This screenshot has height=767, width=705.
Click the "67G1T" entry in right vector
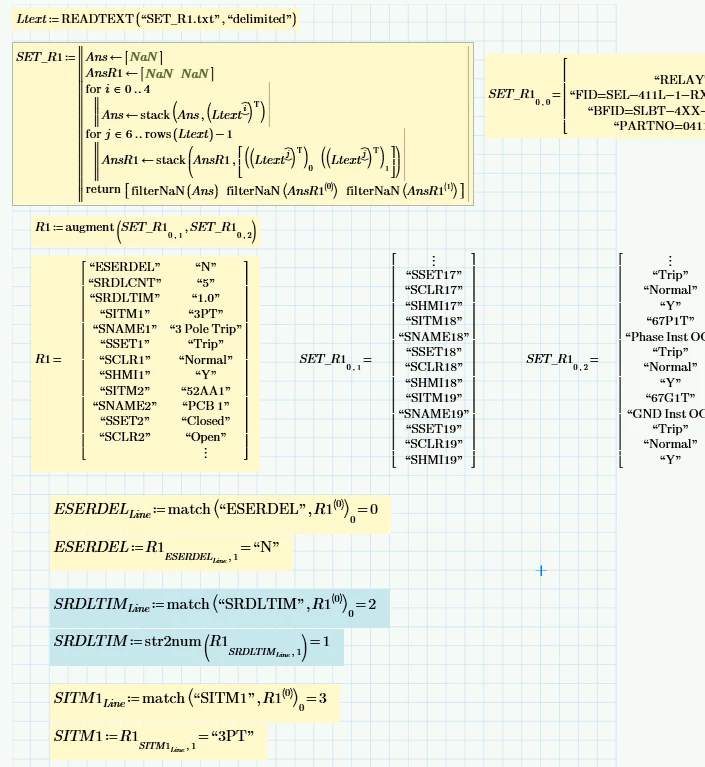tap(670, 398)
